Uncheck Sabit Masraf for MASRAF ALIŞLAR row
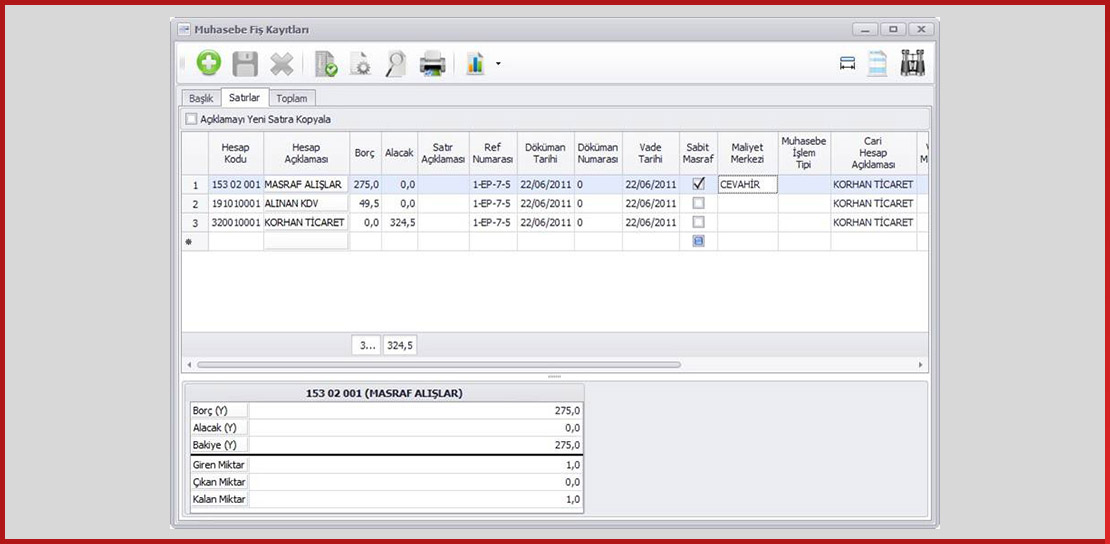This screenshot has width=1110, height=544. (698, 184)
